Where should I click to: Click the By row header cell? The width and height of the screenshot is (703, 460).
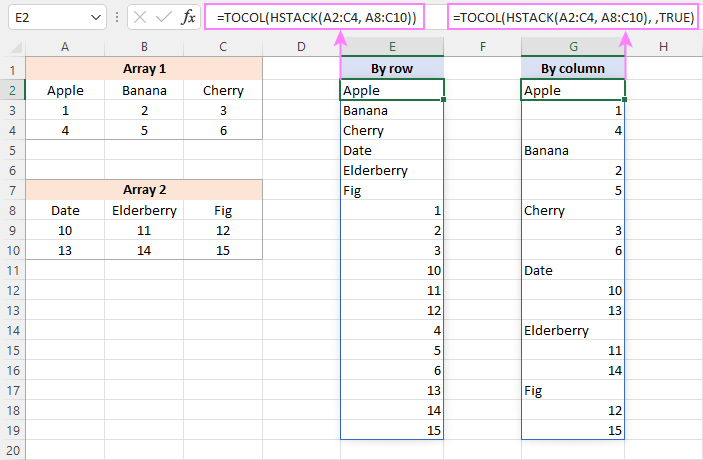pos(392,69)
